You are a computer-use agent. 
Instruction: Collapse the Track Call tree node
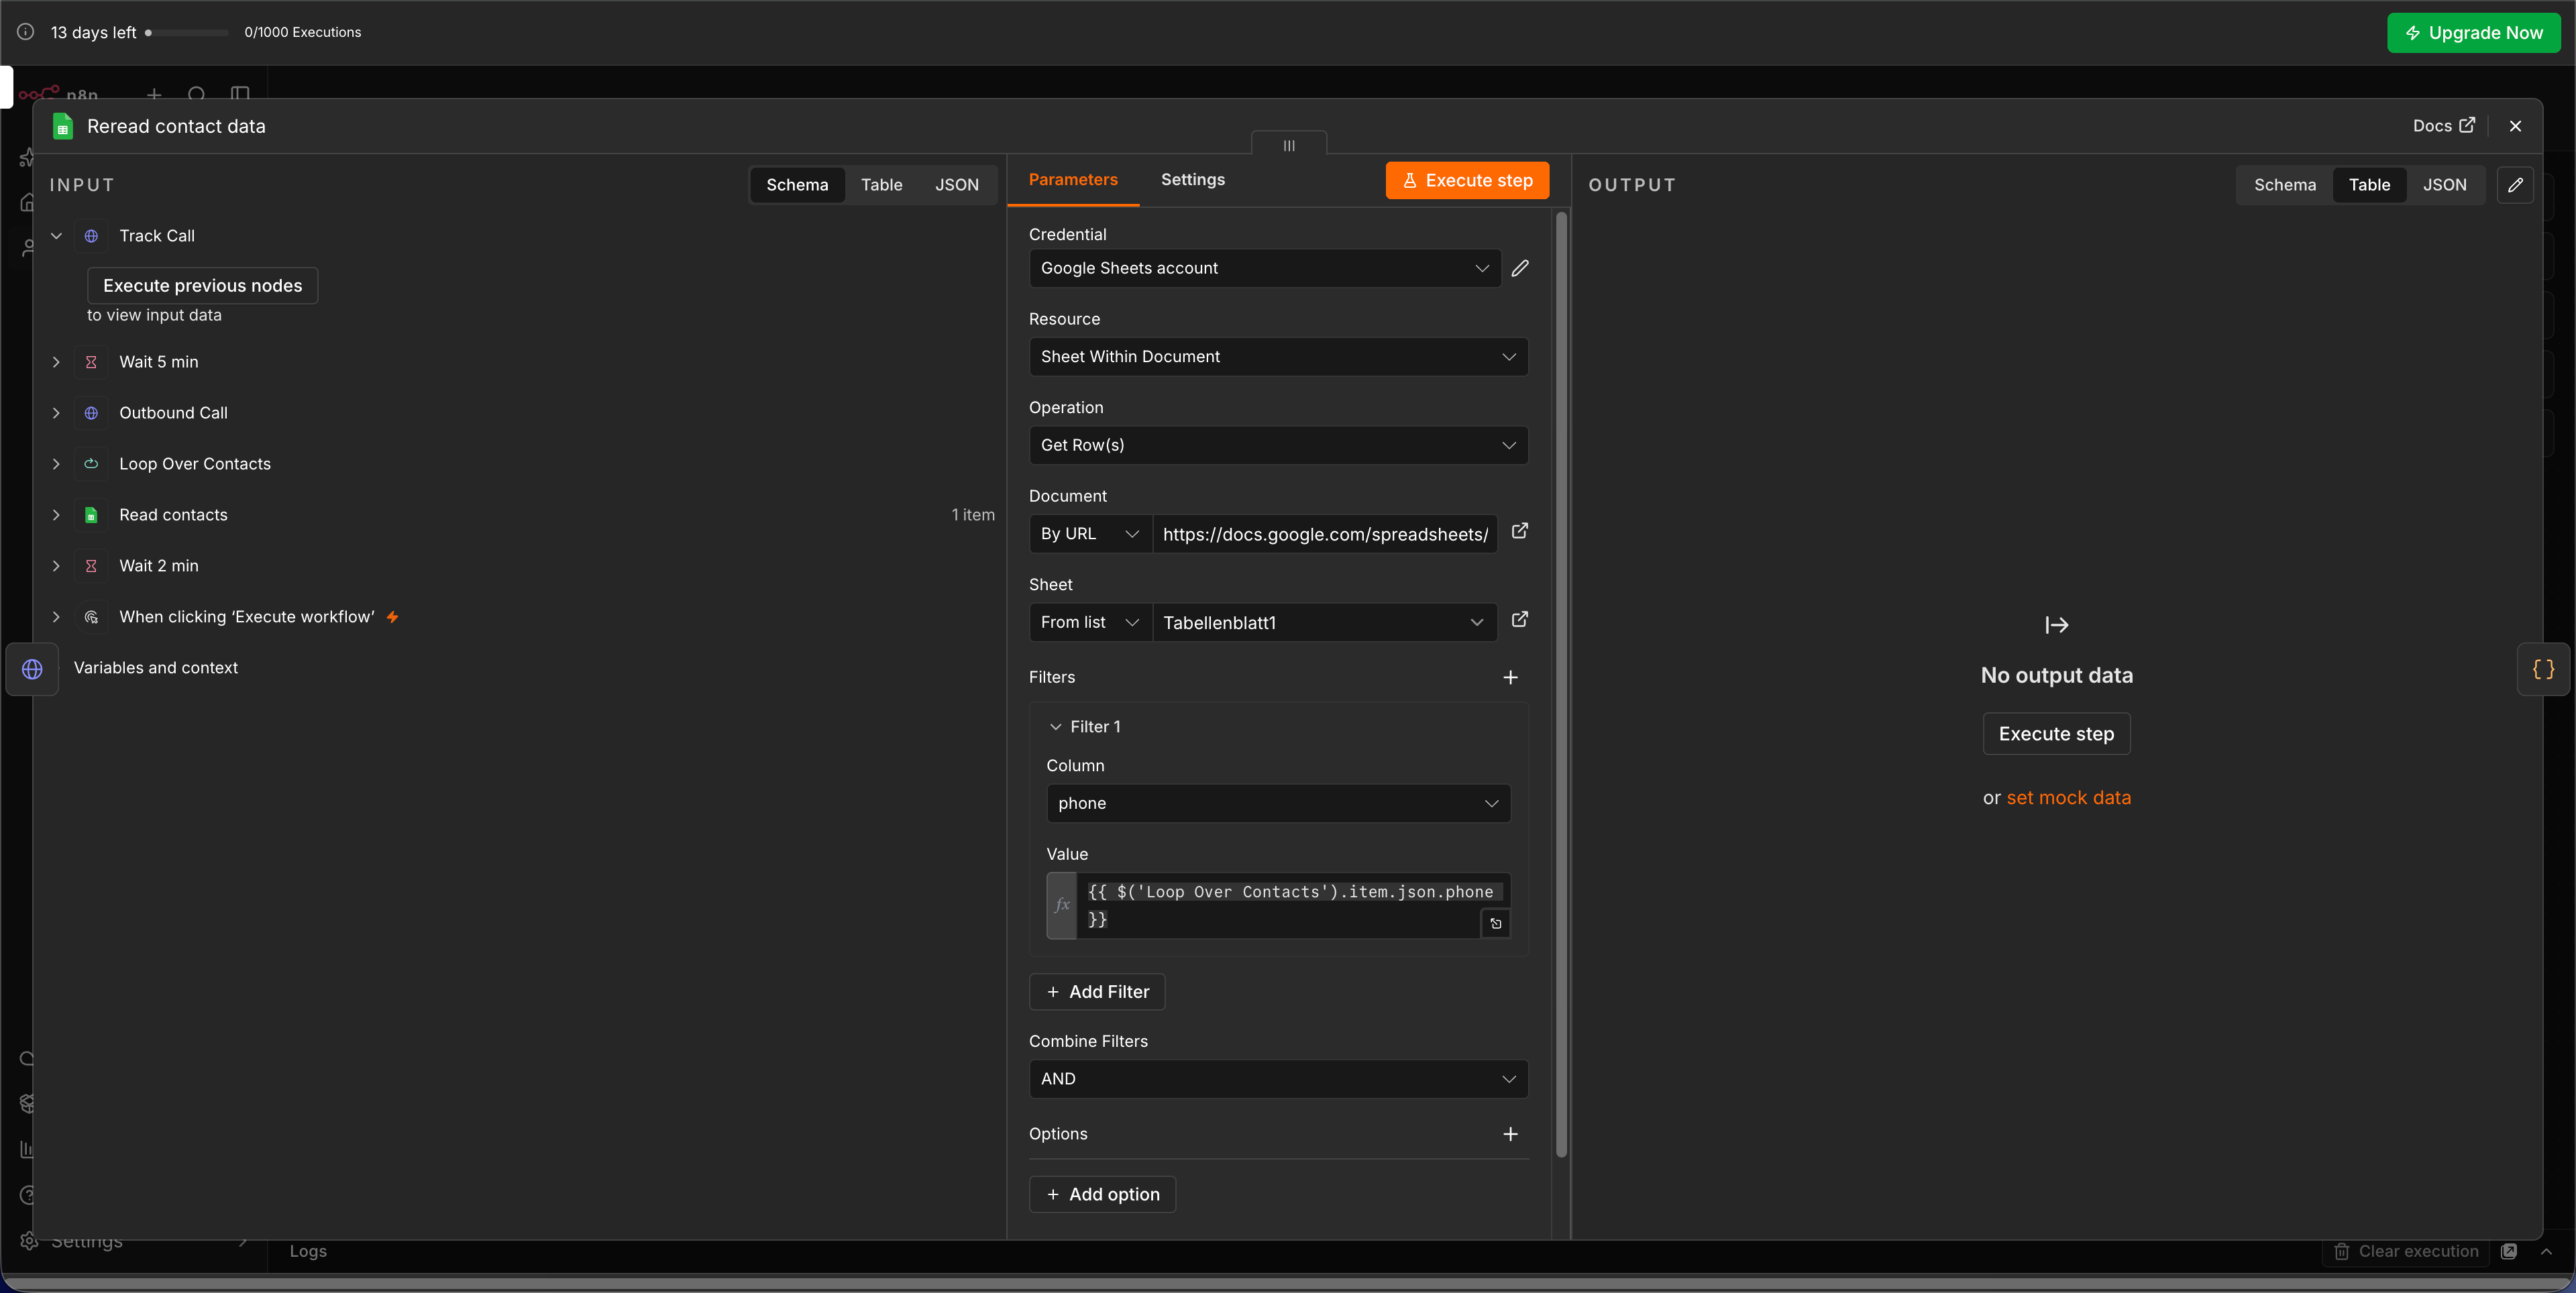[56, 236]
